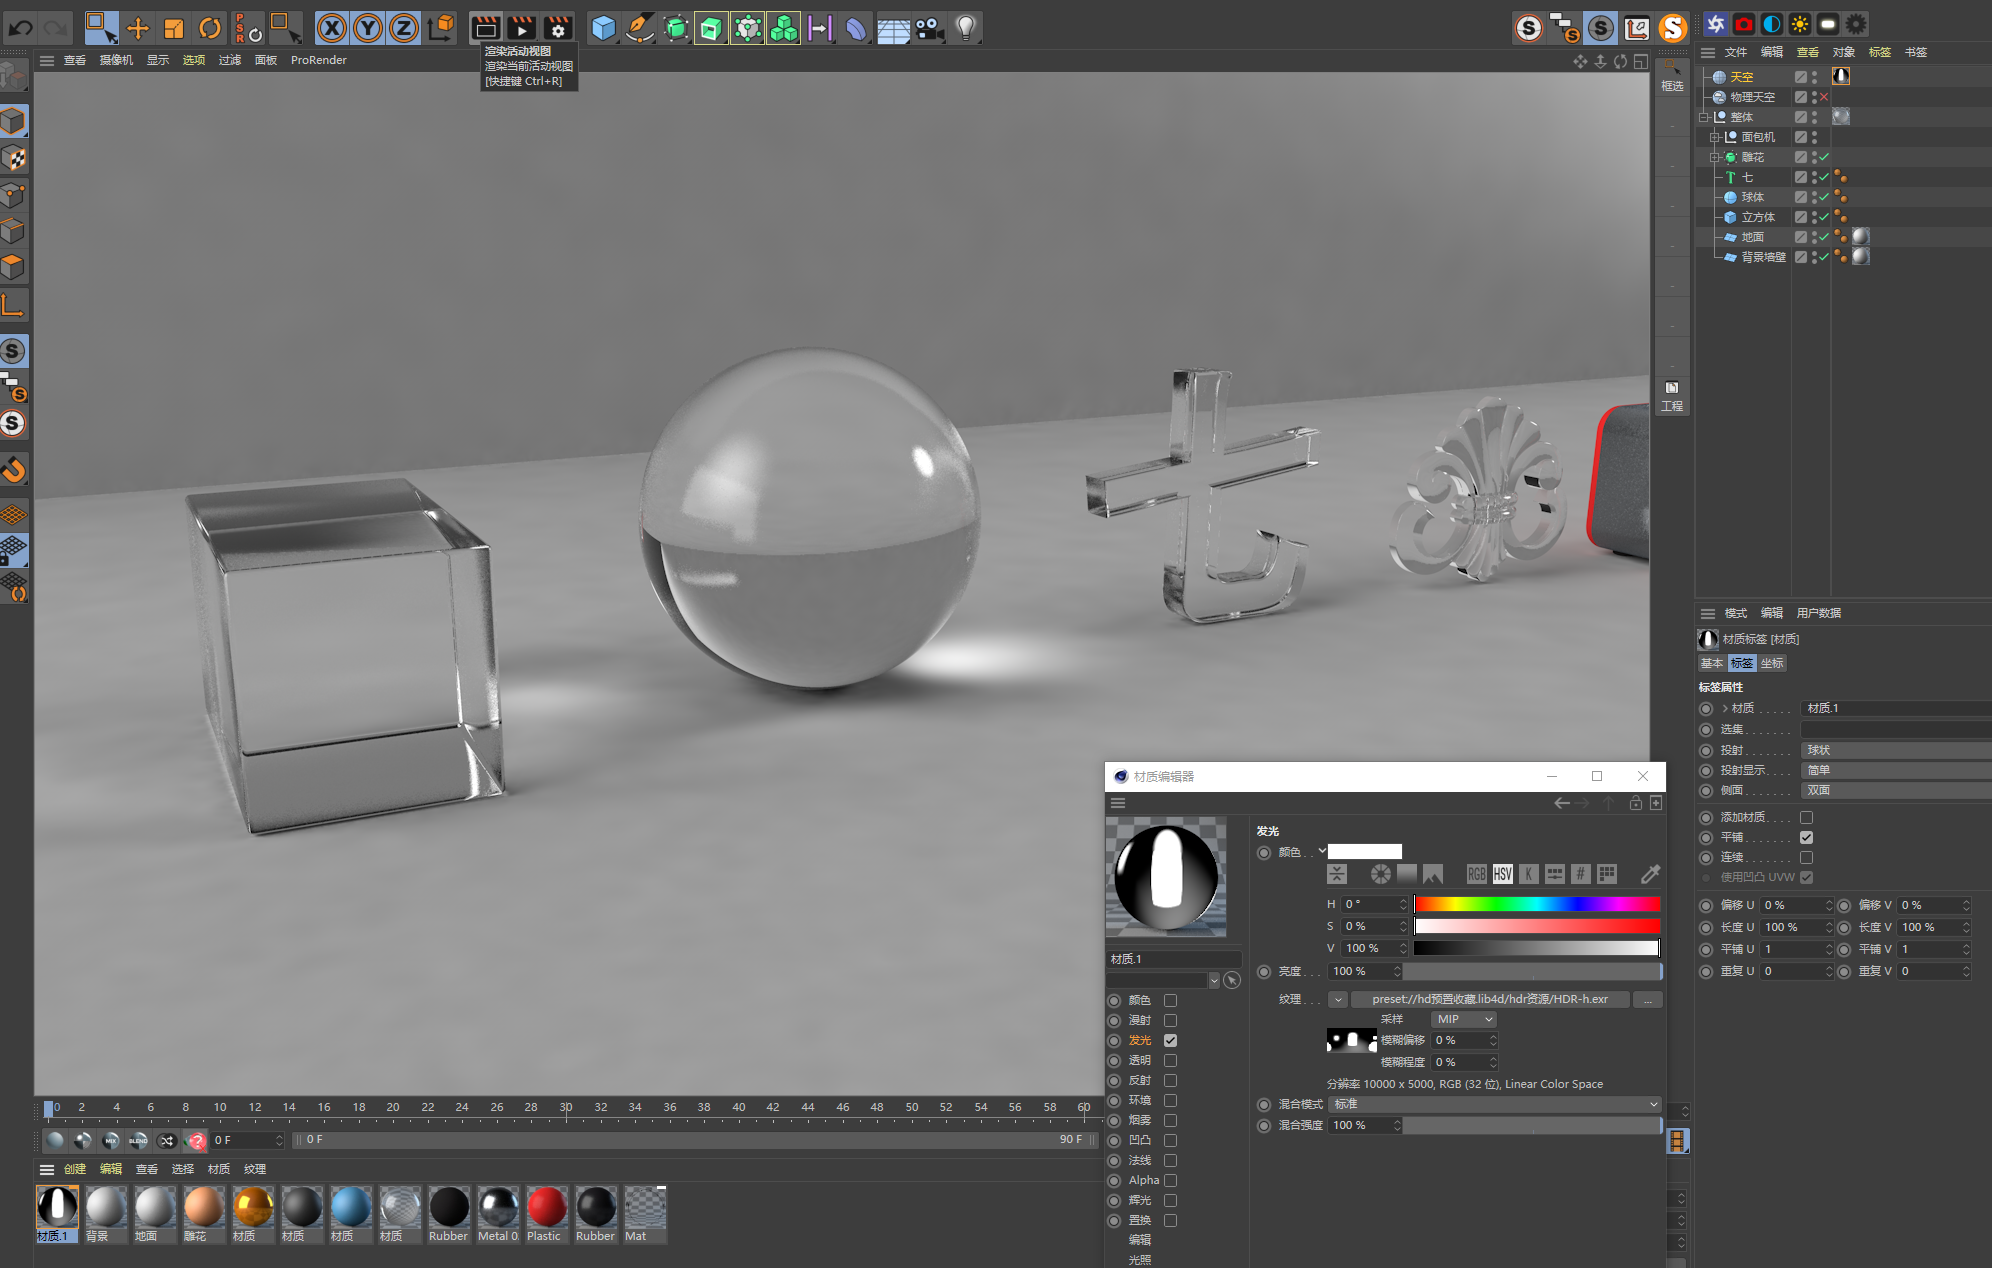Click the green Cloner cubes icon

click(784, 28)
